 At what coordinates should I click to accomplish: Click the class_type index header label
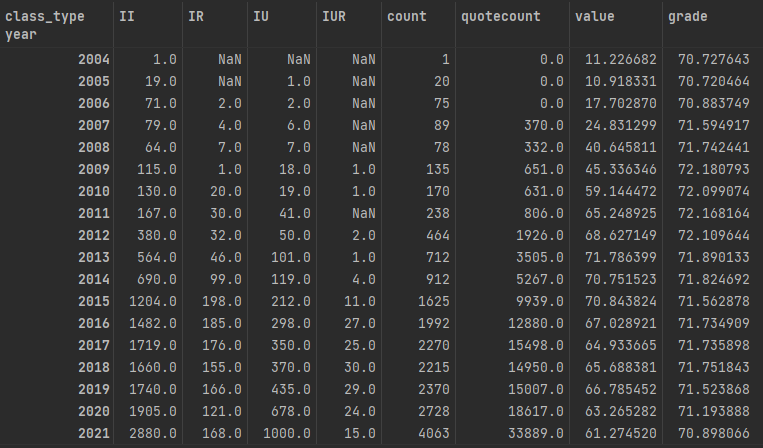pyautogui.click(x=45, y=17)
